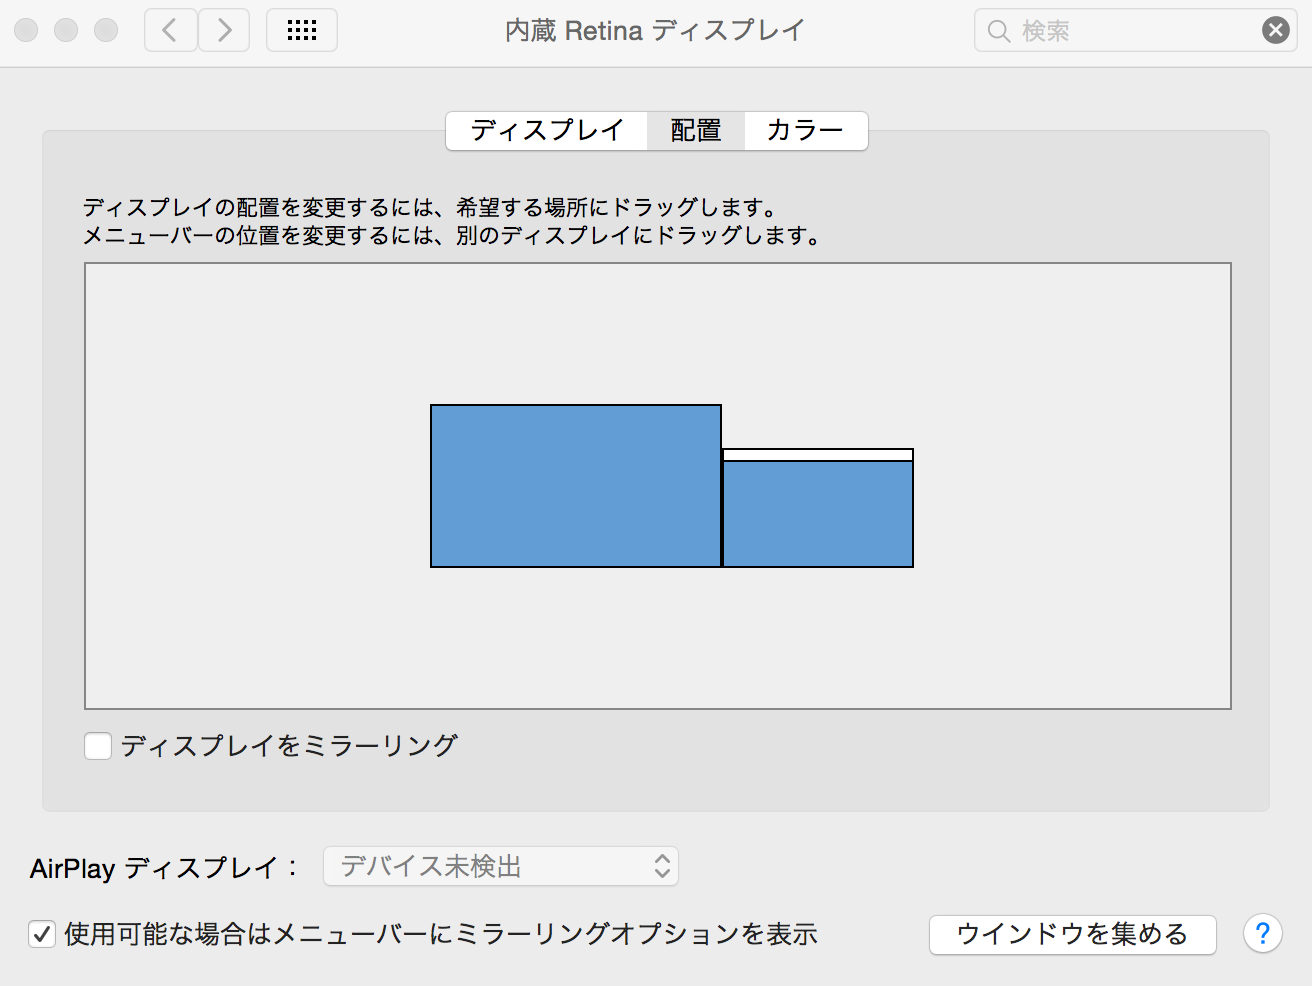The height and width of the screenshot is (986, 1312).
Task: Click the white menu bar strip on small display
Action: [818, 455]
